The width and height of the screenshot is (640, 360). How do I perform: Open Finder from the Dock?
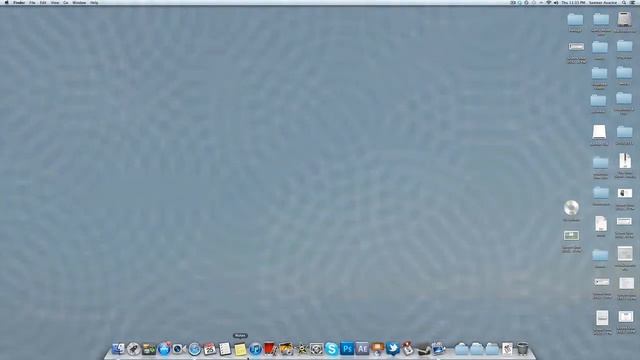click(118, 349)
